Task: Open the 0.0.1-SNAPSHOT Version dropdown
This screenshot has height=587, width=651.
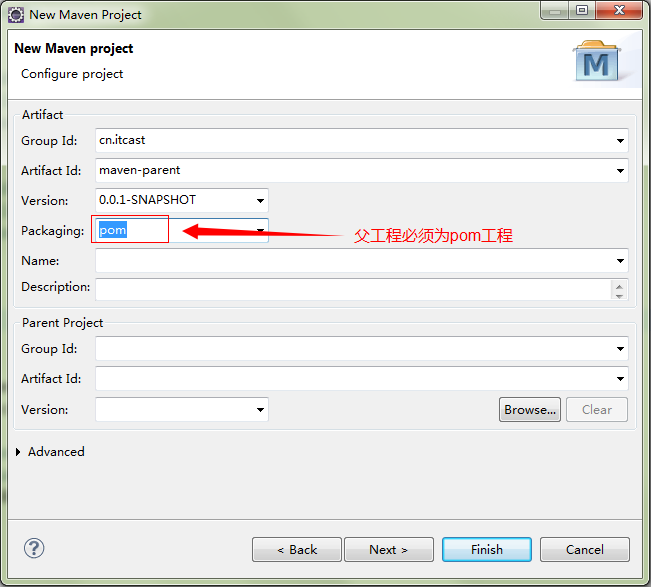Action: [261, 201]
